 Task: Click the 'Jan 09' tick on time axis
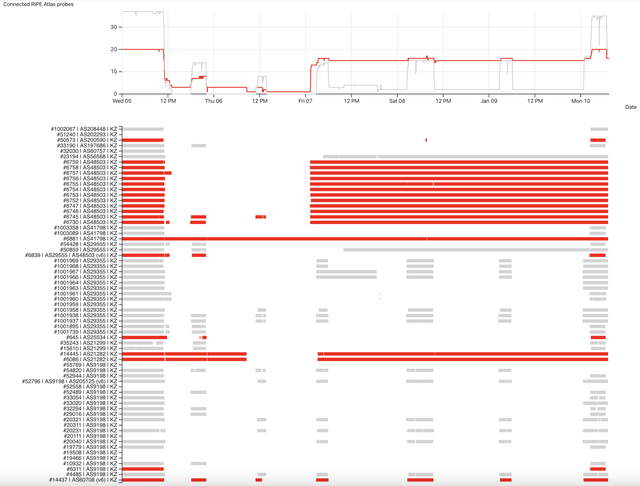point(489,101)
